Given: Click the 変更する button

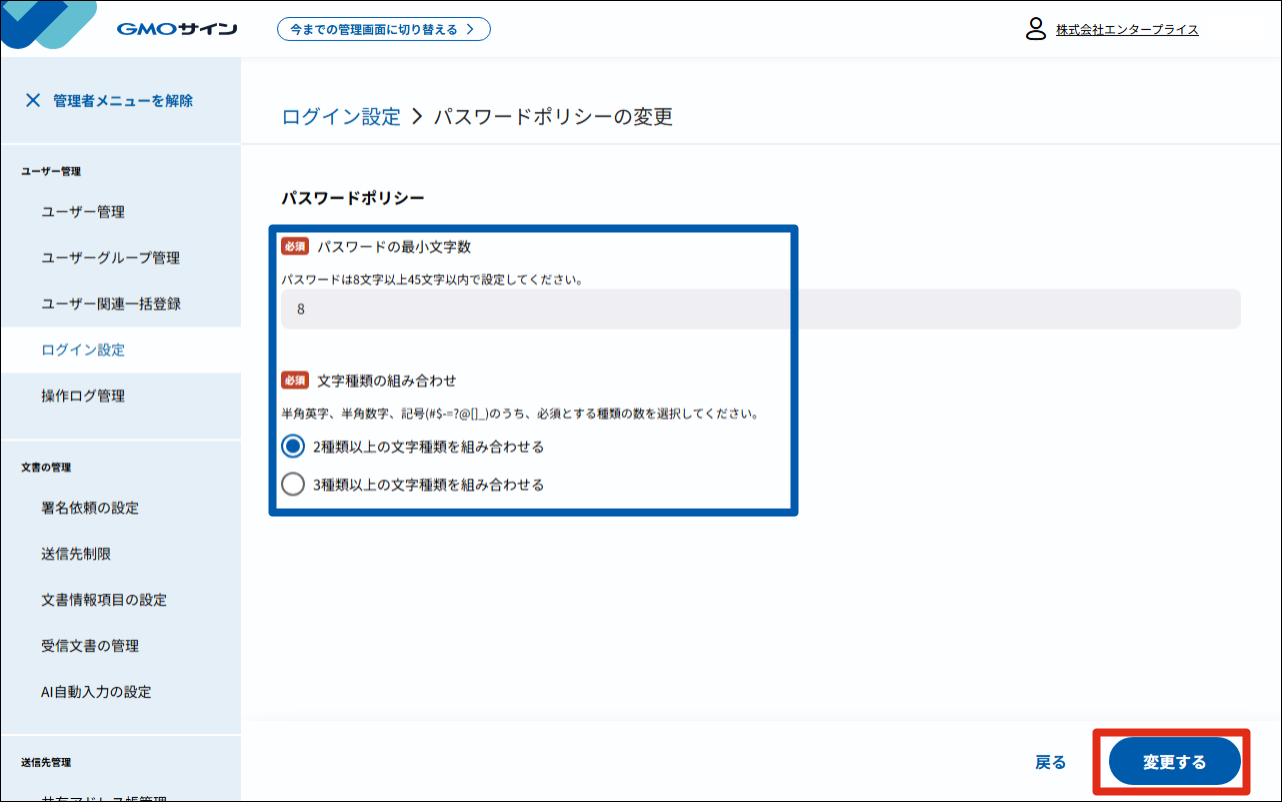Looking at the screenshot, I should [x=1175, y=762].
